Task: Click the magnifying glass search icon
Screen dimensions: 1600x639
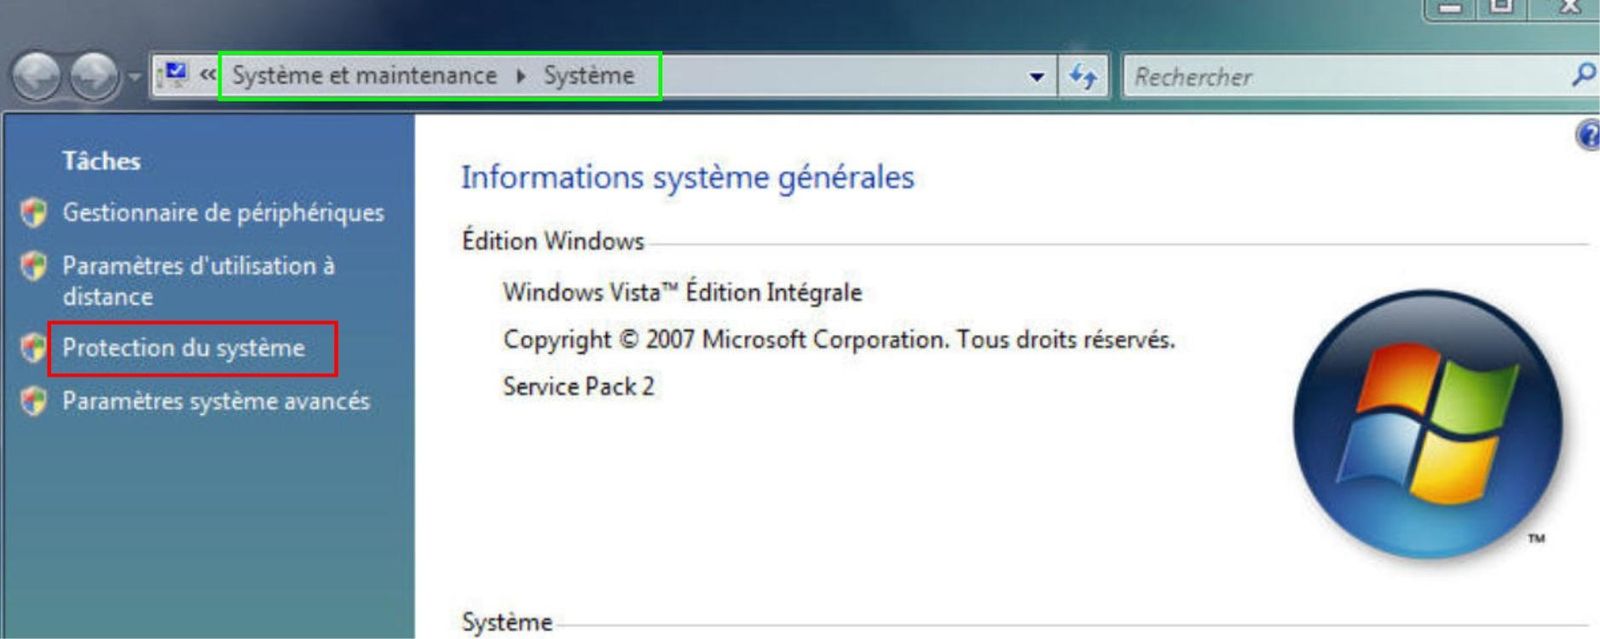Action: pos(1583,75)
